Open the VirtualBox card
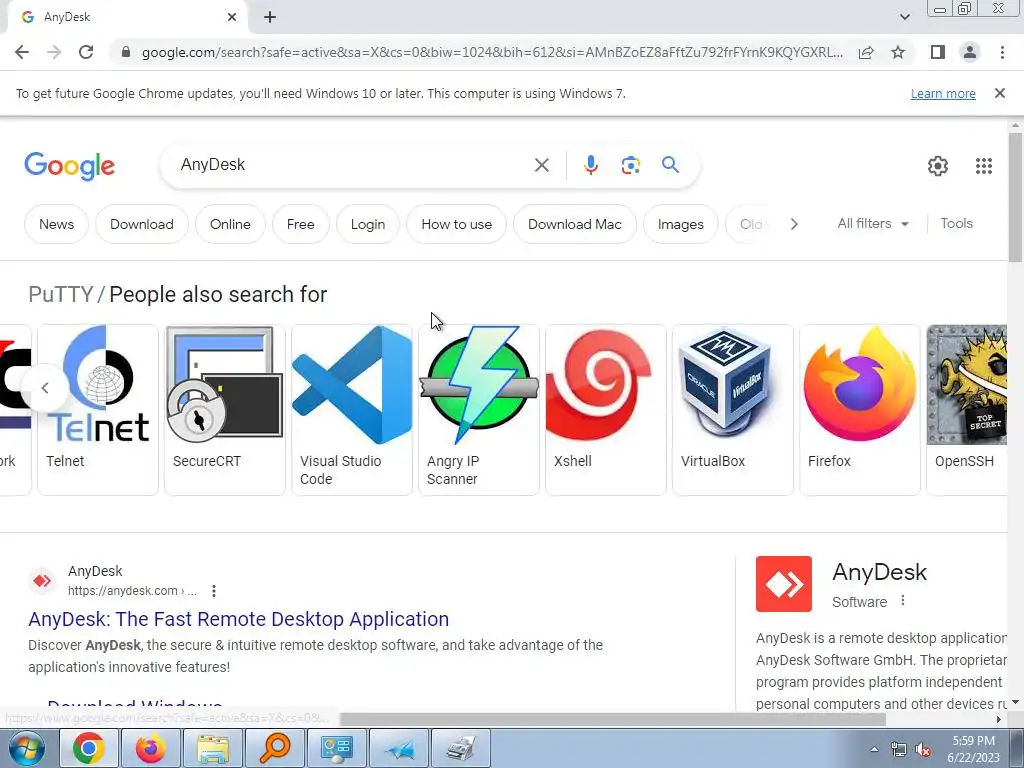This screenshot has width=1024, height=768. 733,409
